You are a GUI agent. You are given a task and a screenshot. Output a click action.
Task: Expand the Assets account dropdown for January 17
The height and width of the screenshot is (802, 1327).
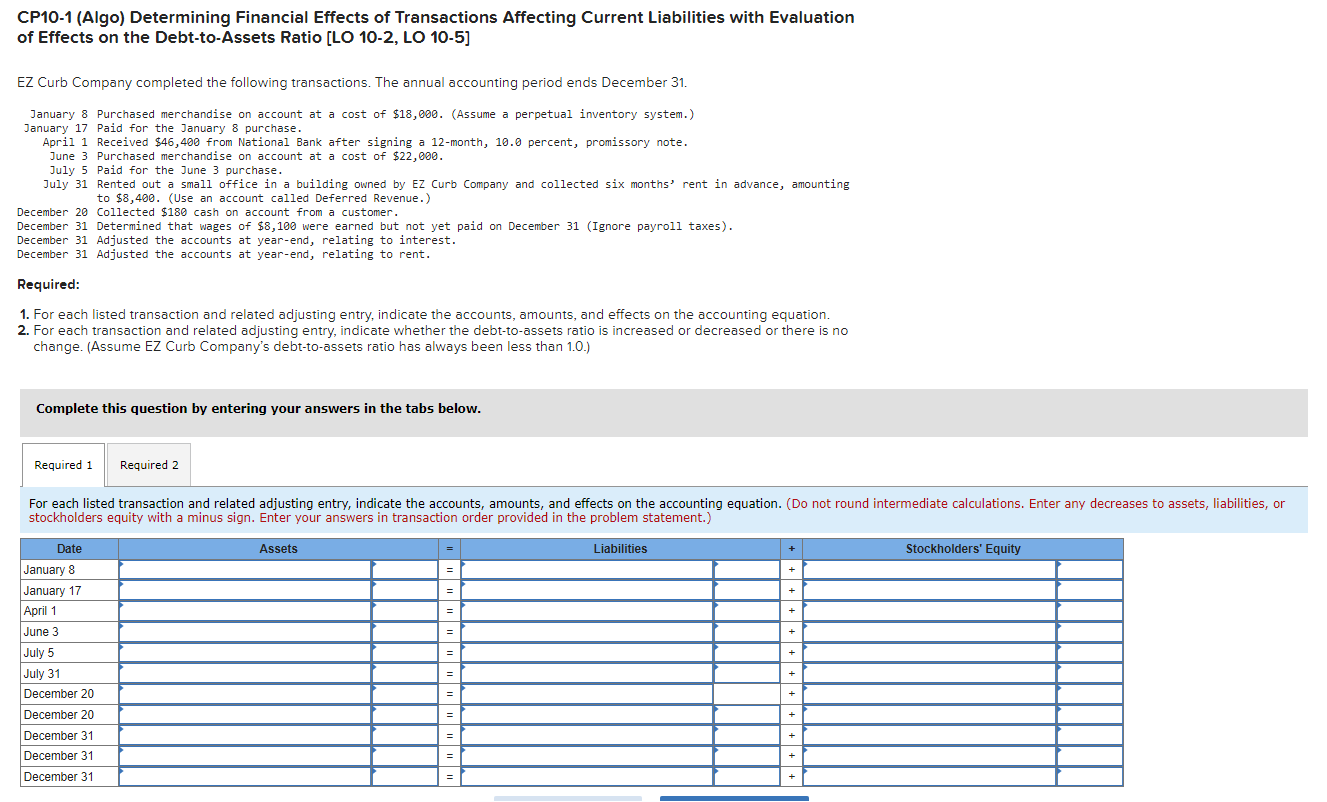point(243,590)
